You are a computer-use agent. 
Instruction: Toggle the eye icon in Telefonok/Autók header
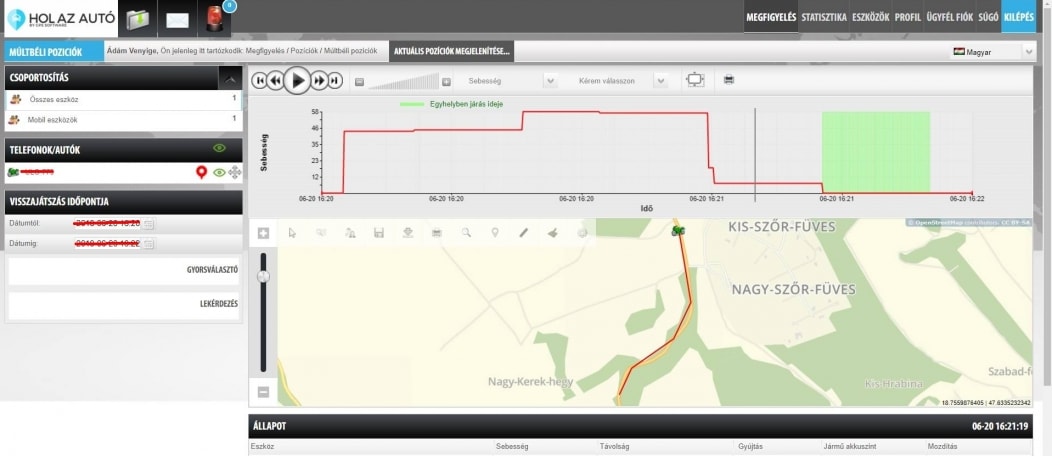point(219,149)
